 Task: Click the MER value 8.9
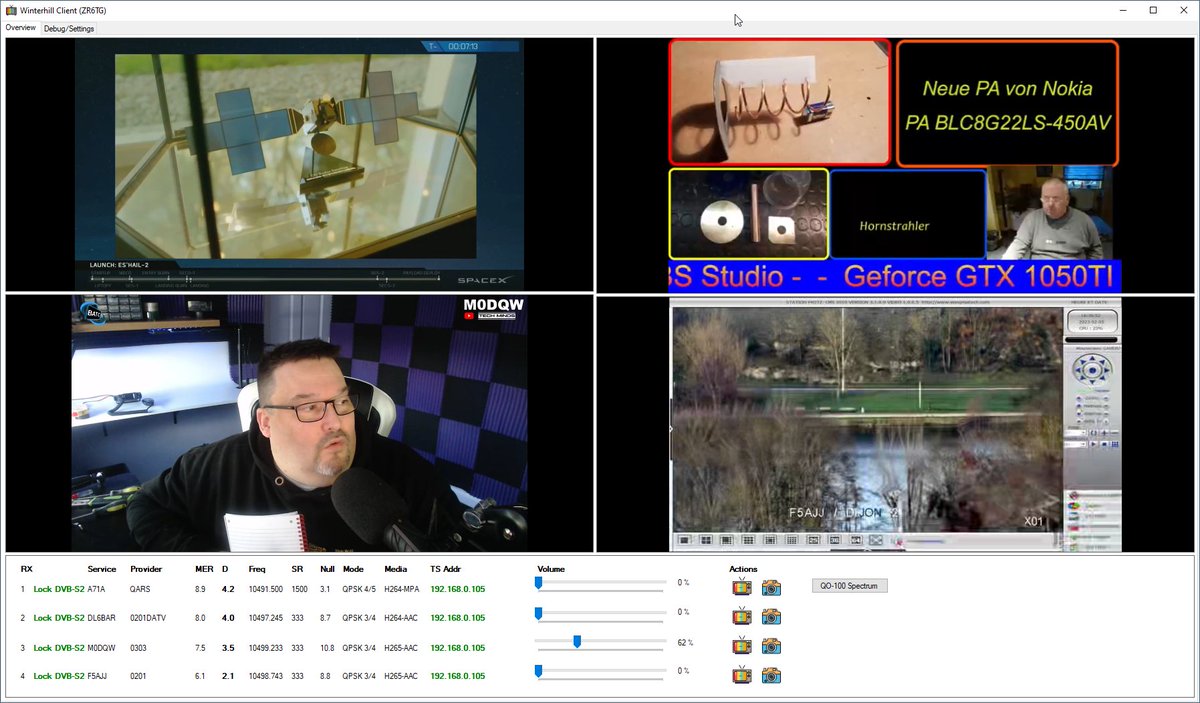(200, 589)
